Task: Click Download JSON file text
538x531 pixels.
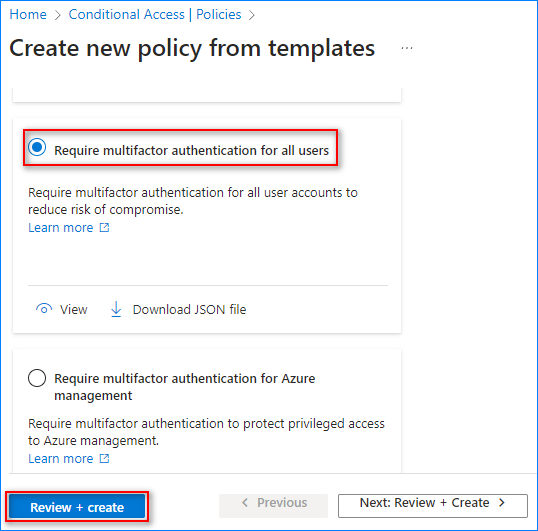Action: click(x=189, y=309)
